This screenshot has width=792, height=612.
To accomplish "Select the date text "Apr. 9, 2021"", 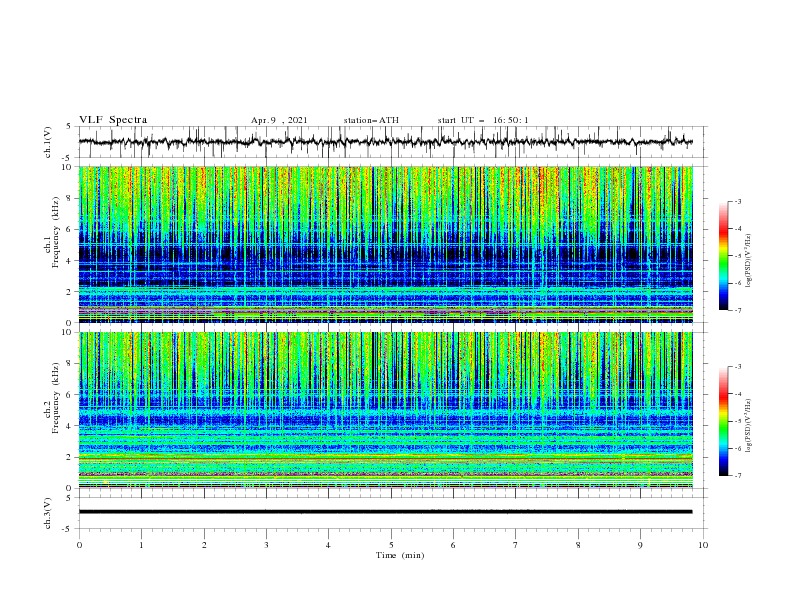I will [x=279, y=120].
